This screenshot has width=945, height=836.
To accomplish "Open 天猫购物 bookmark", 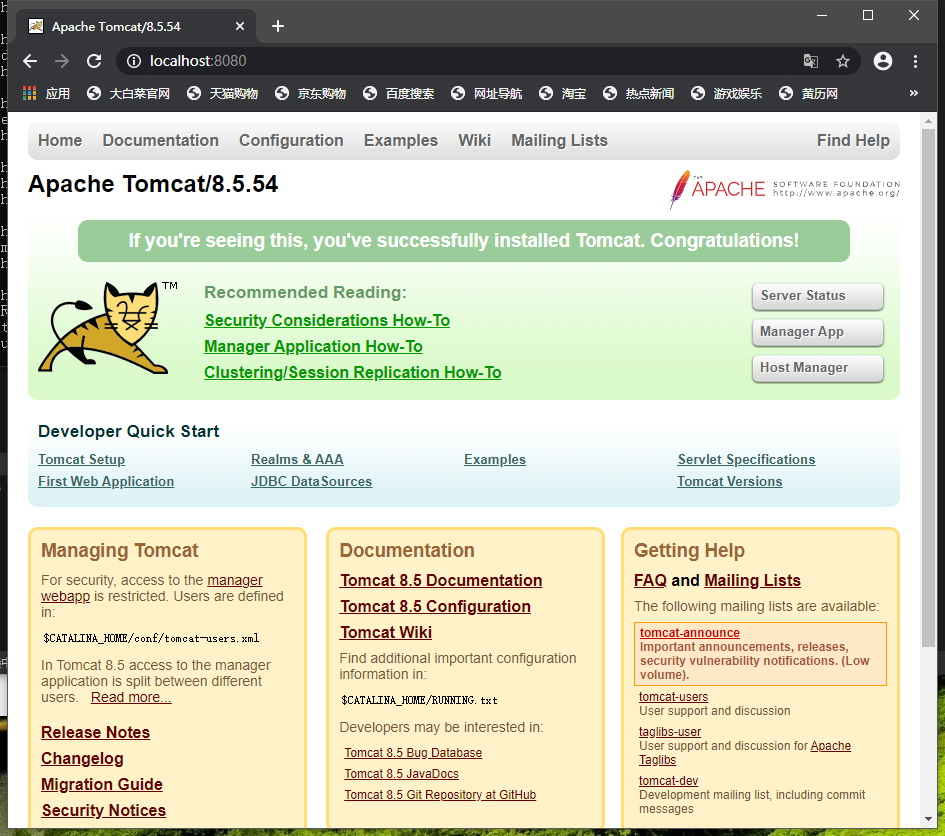I will (222, 93).
